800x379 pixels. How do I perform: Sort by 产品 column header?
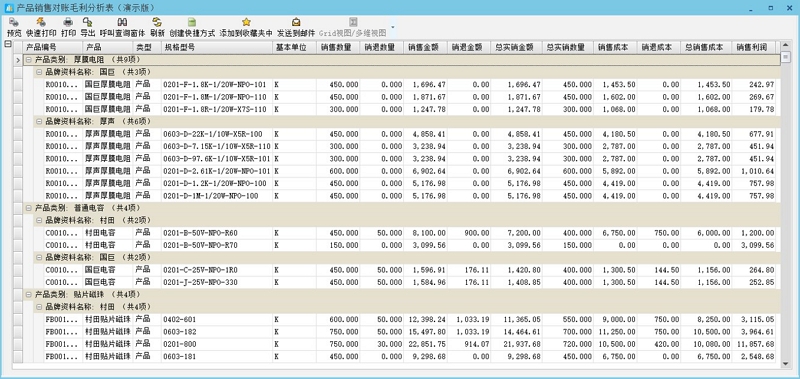pos(108,47)
